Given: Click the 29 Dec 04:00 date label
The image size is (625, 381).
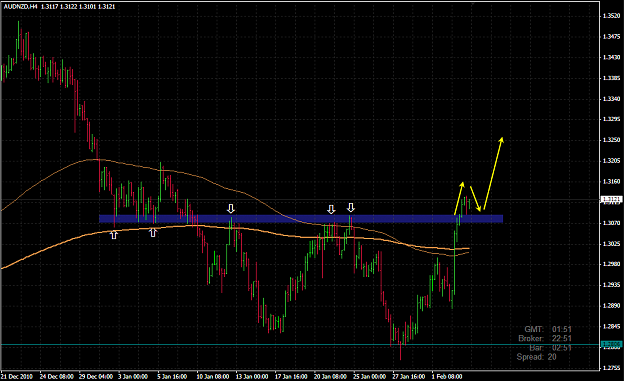Looking at the screenshot, I should click(96, 376).
